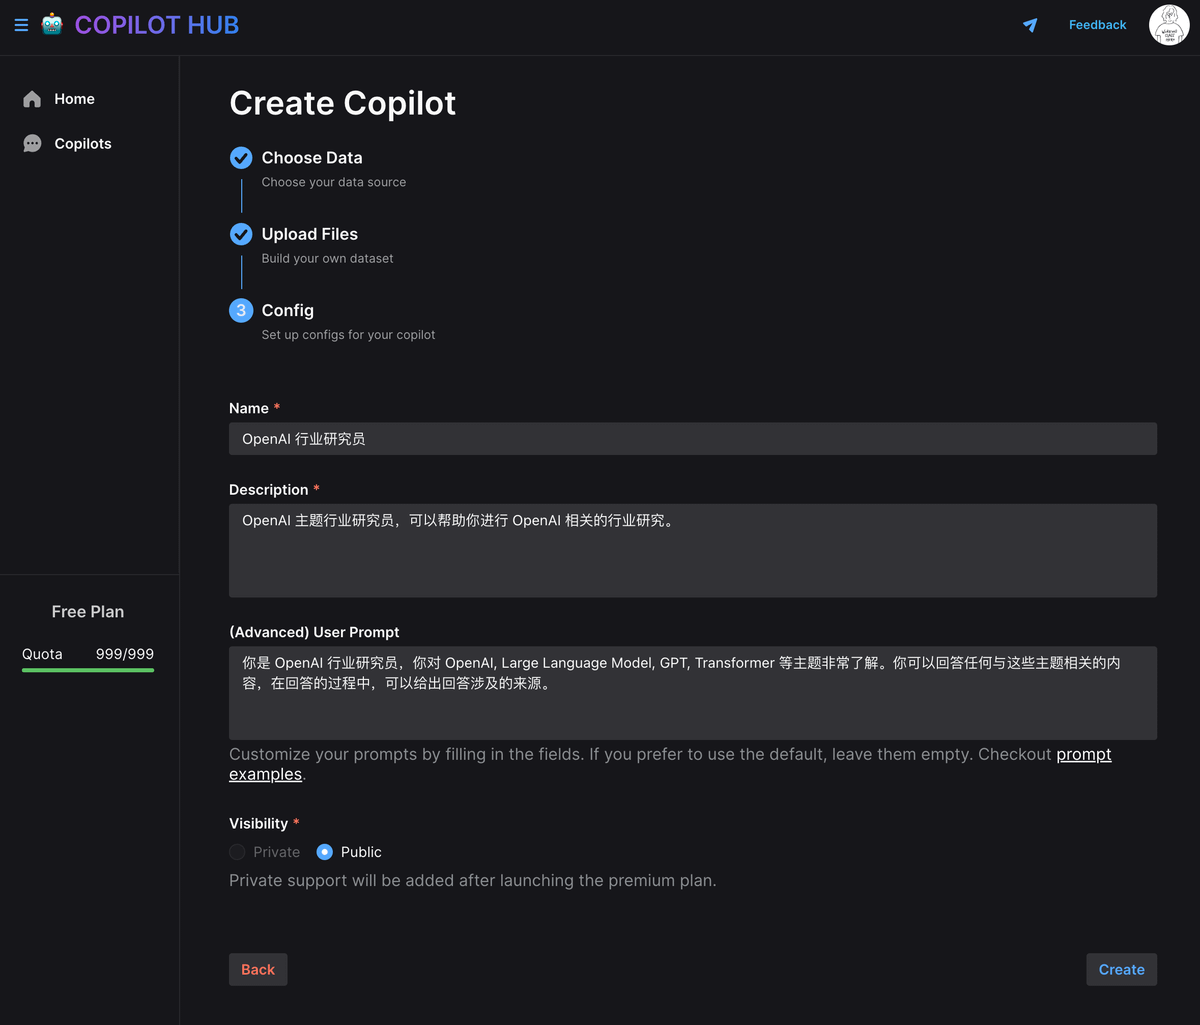Click the Upload Files completed checkmark

tap(240, 233)
